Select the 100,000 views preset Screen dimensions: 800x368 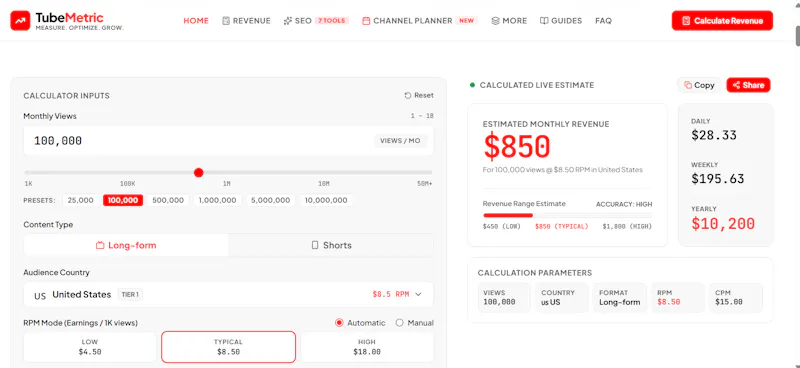[x=123, y=201]
